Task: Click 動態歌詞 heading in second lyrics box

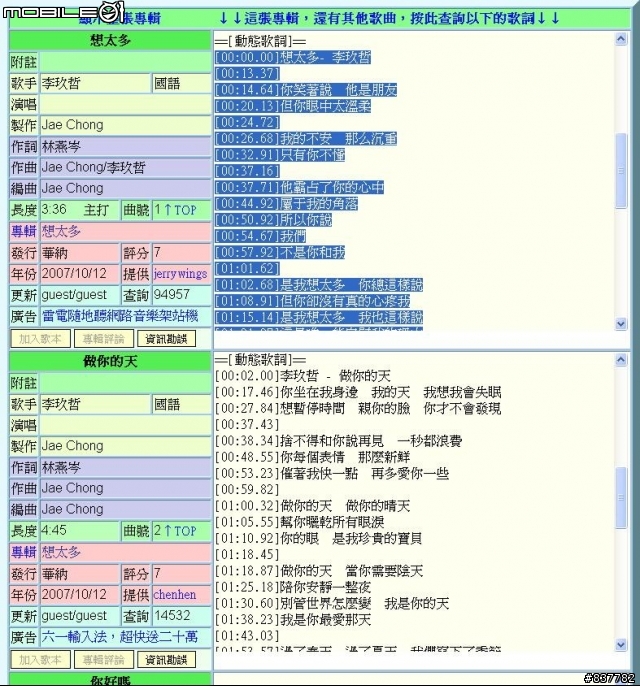Action: tap(260, 360)
